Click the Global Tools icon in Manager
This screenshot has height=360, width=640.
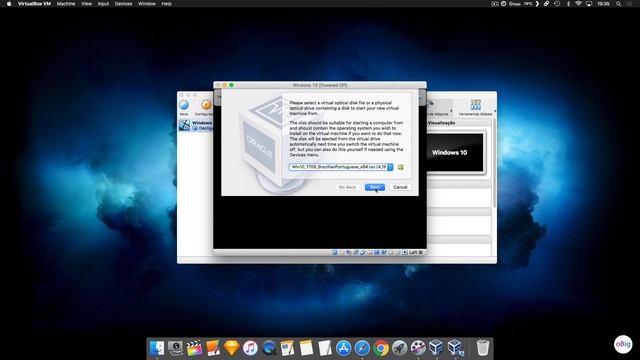[x=476, y=105]
